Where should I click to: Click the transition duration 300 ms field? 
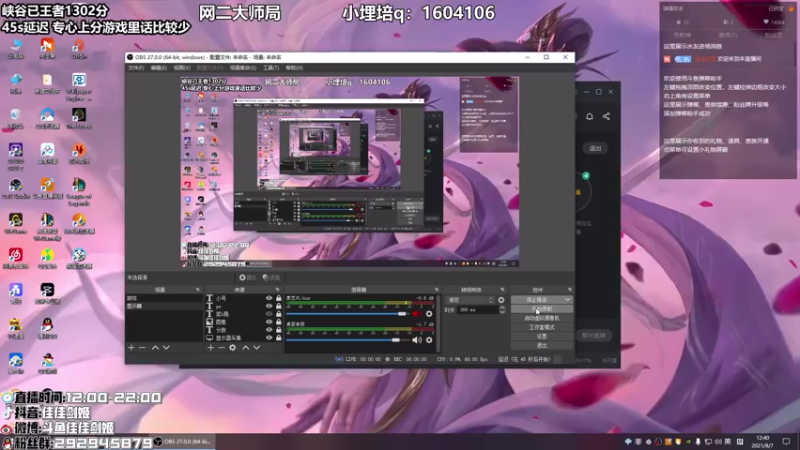pyautogui.click(x=478, y=310)
